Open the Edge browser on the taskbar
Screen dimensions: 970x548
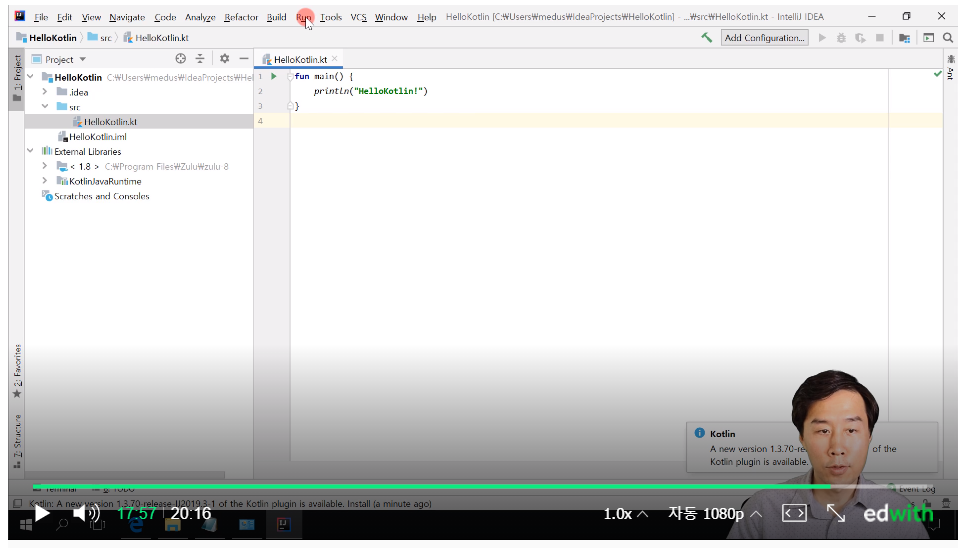[135, 525]
